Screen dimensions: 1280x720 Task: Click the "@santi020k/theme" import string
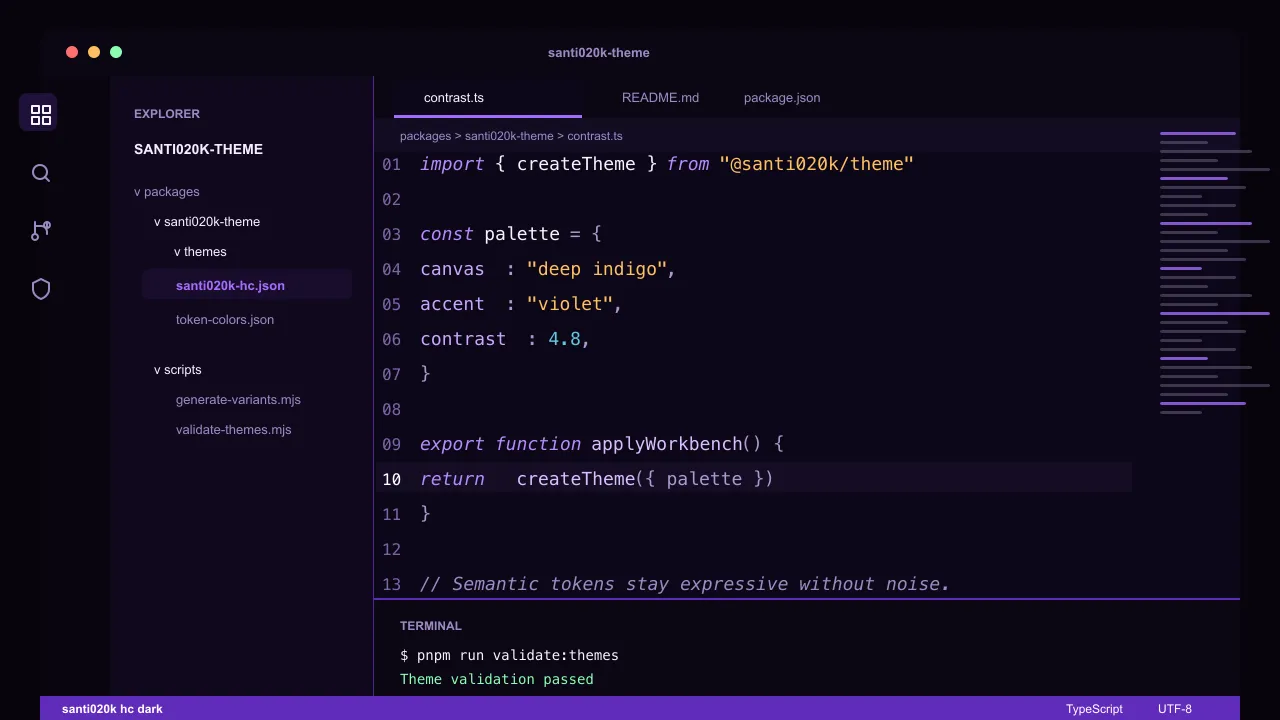click(x=817, y=164)
